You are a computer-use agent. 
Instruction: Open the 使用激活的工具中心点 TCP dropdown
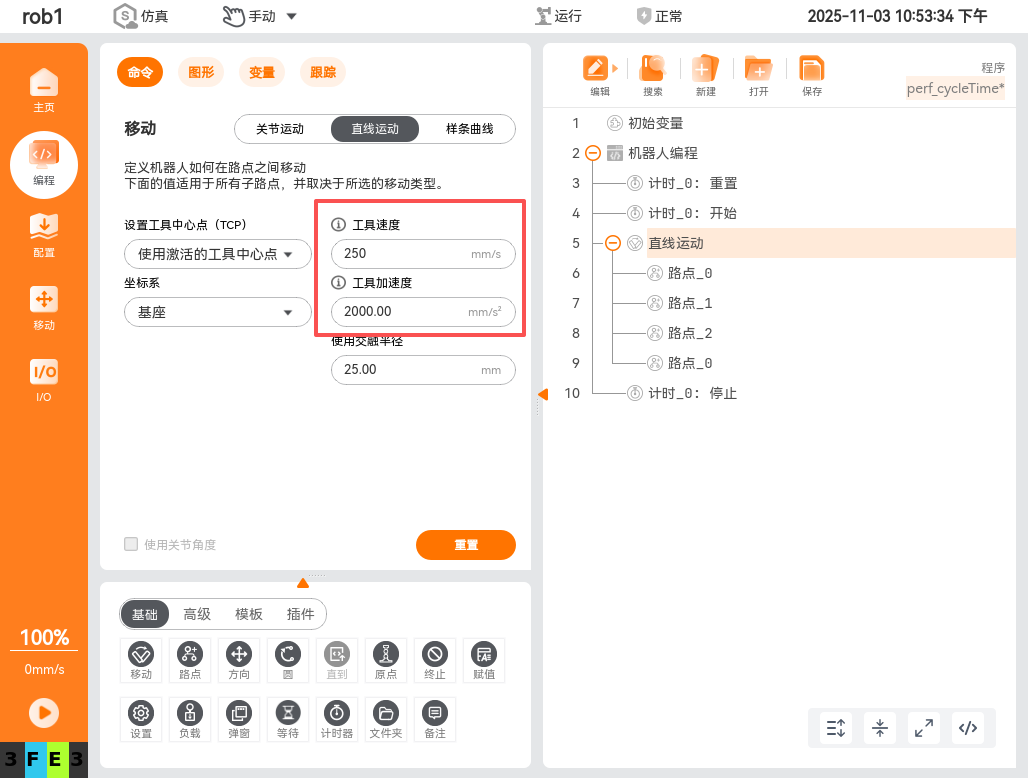tap(217, 254)
